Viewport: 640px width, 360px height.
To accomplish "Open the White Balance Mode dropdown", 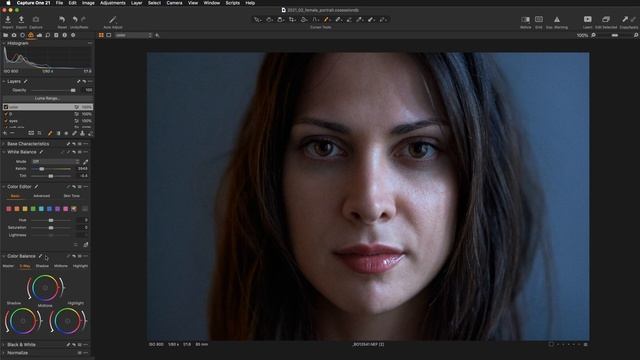I will pos(55,162).
